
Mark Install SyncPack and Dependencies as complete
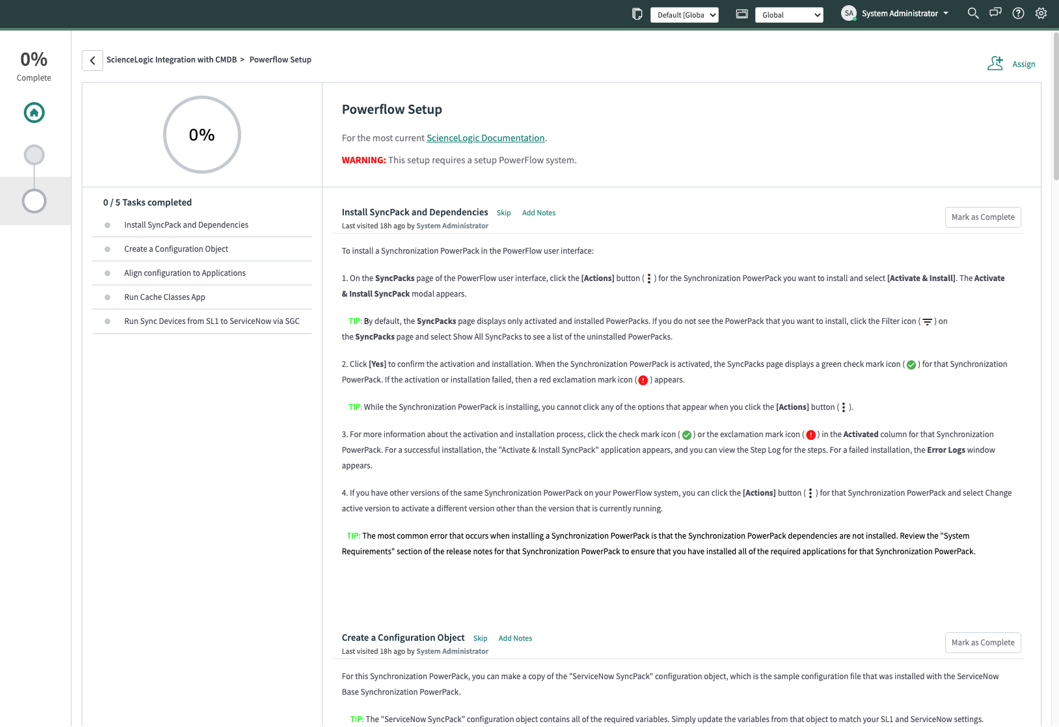[x=983, y=217]
